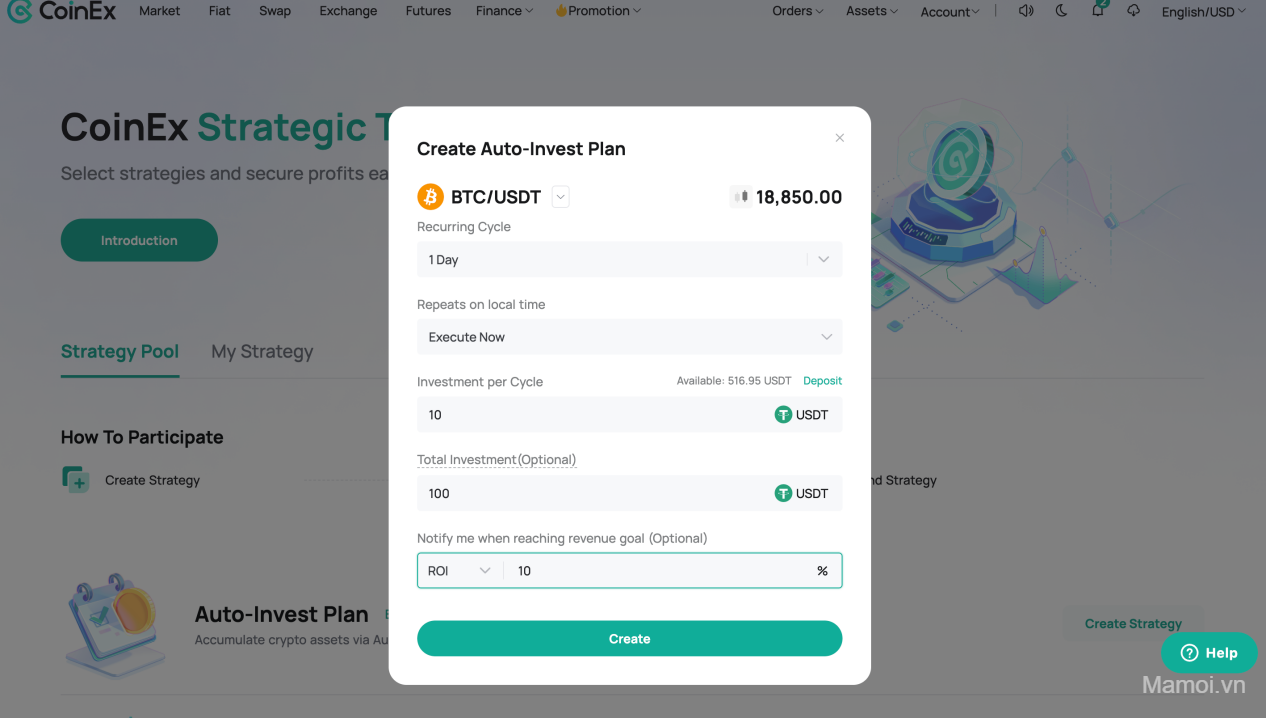Open the Help chat widget
Image resolution: width=1266 pixels, height=718 pixels.
tap(1209, 653)
